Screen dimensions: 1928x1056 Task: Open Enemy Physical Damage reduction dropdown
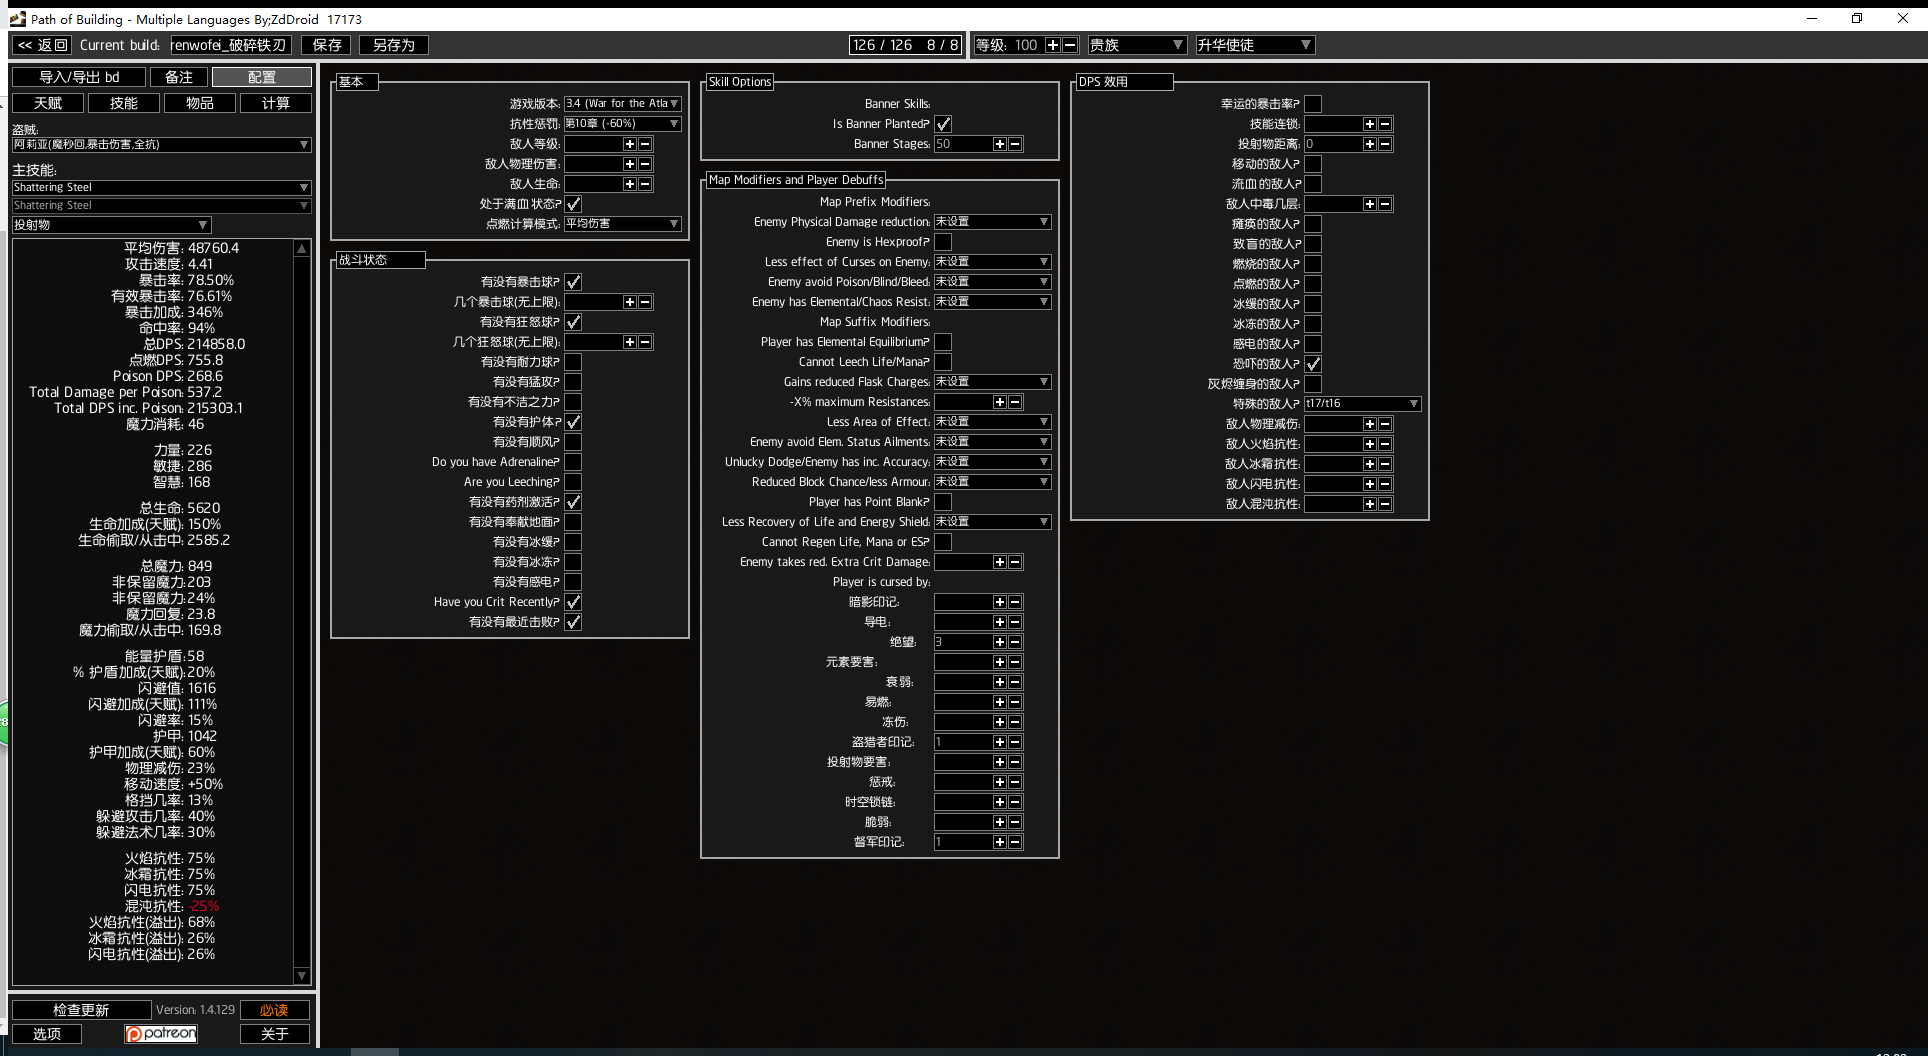[992, 222]
